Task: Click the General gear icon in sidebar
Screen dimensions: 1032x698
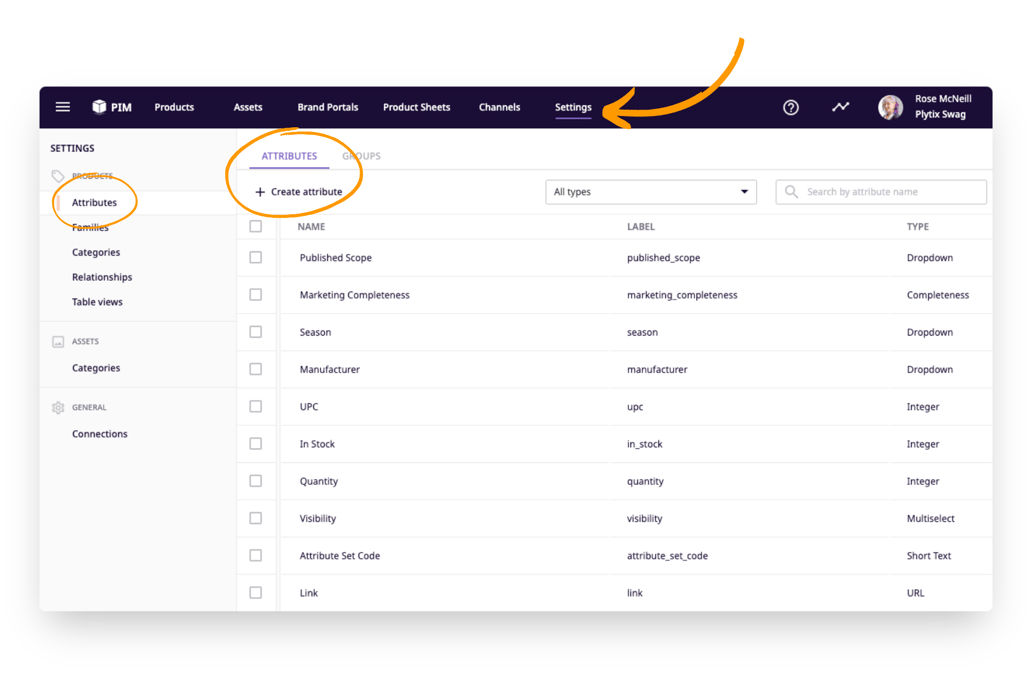Action: [57, 407]
